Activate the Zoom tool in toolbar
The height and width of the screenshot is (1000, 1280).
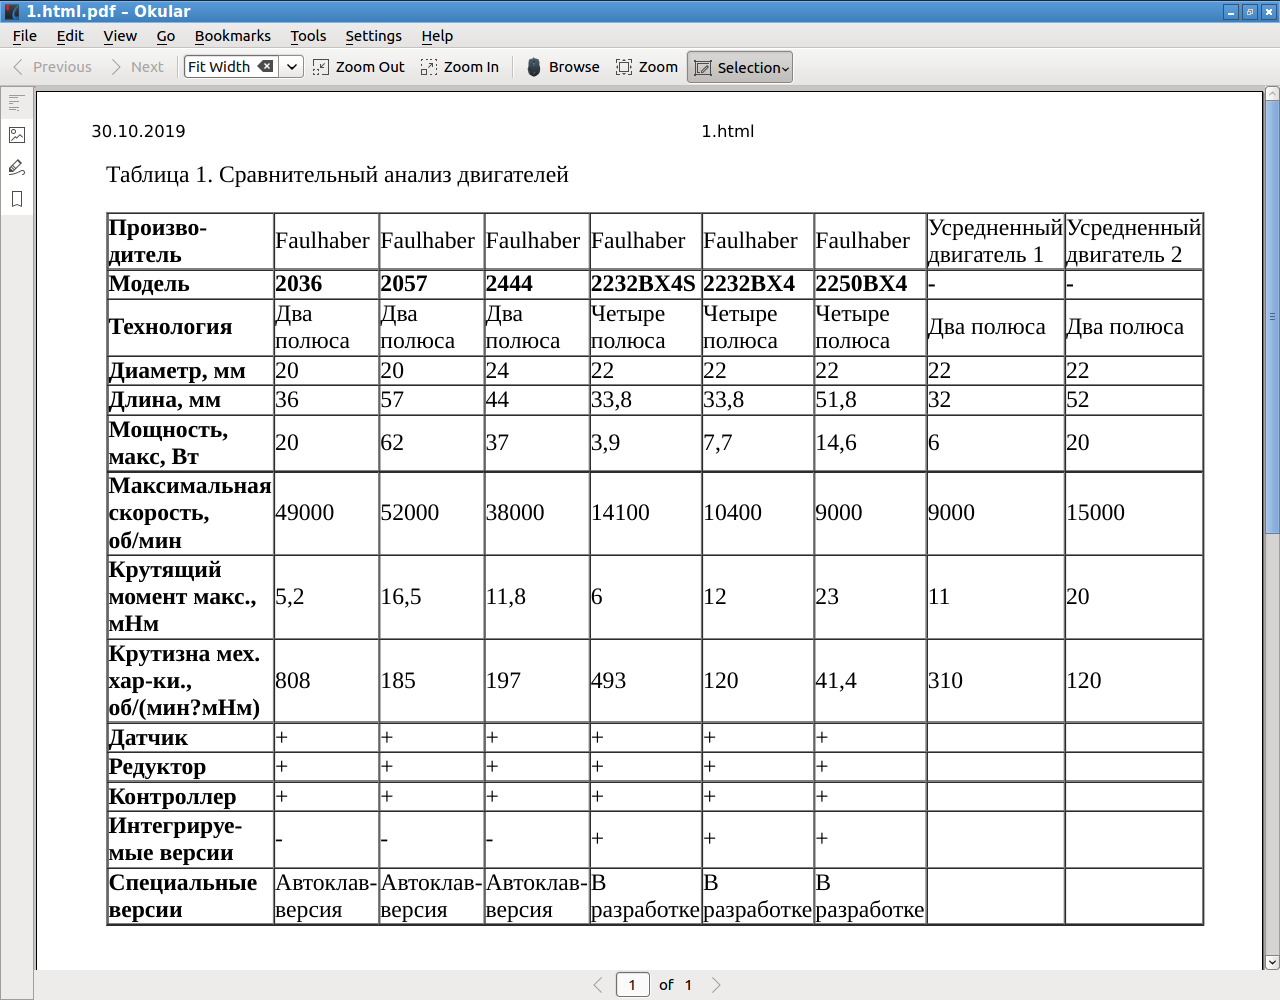click(647, 67)
